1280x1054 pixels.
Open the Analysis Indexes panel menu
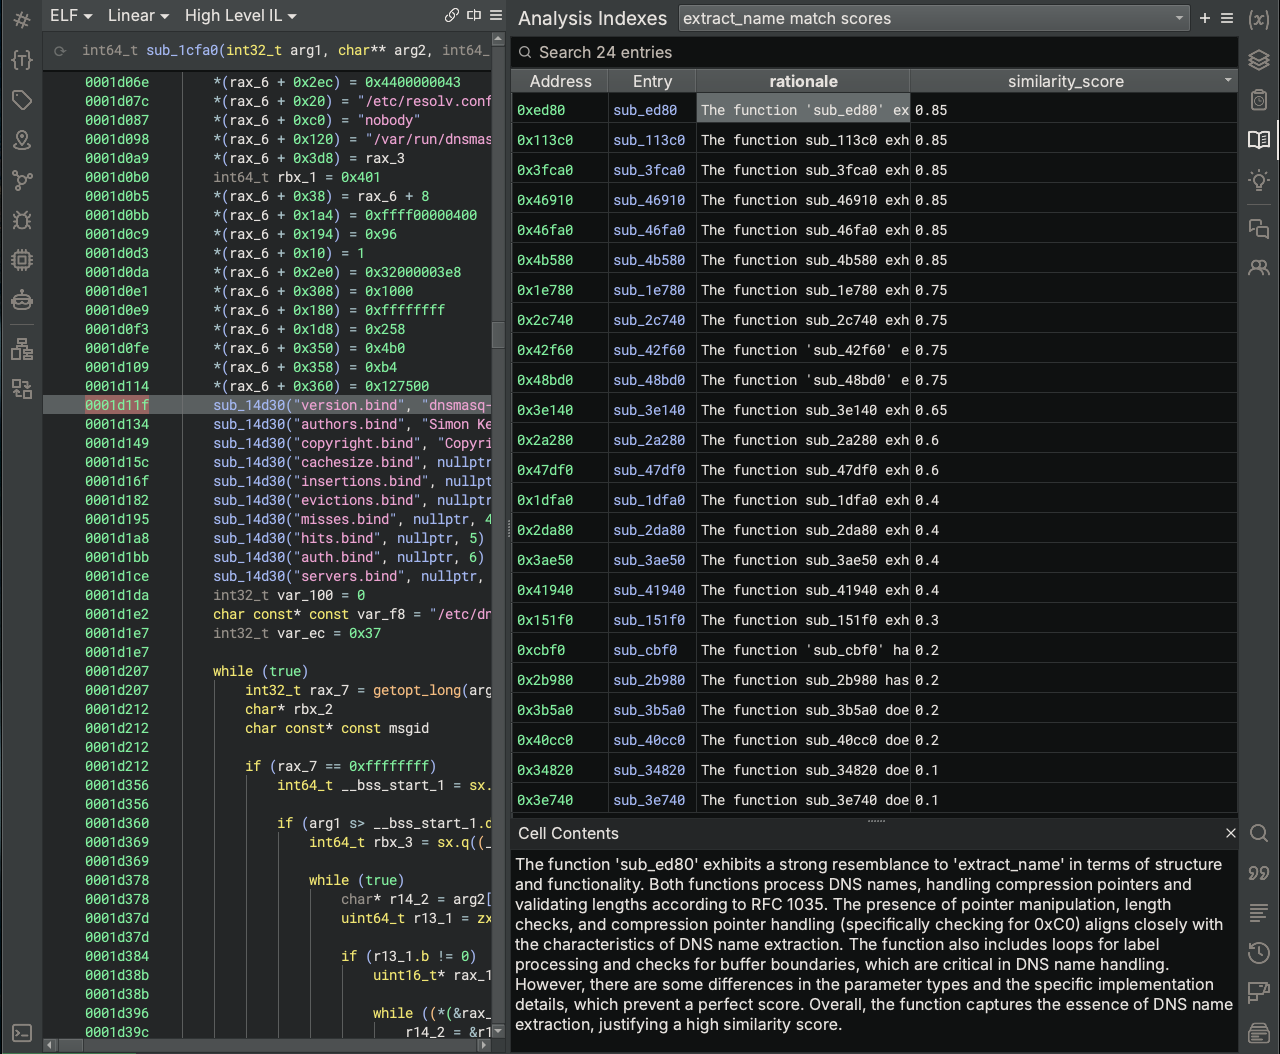1227,18
